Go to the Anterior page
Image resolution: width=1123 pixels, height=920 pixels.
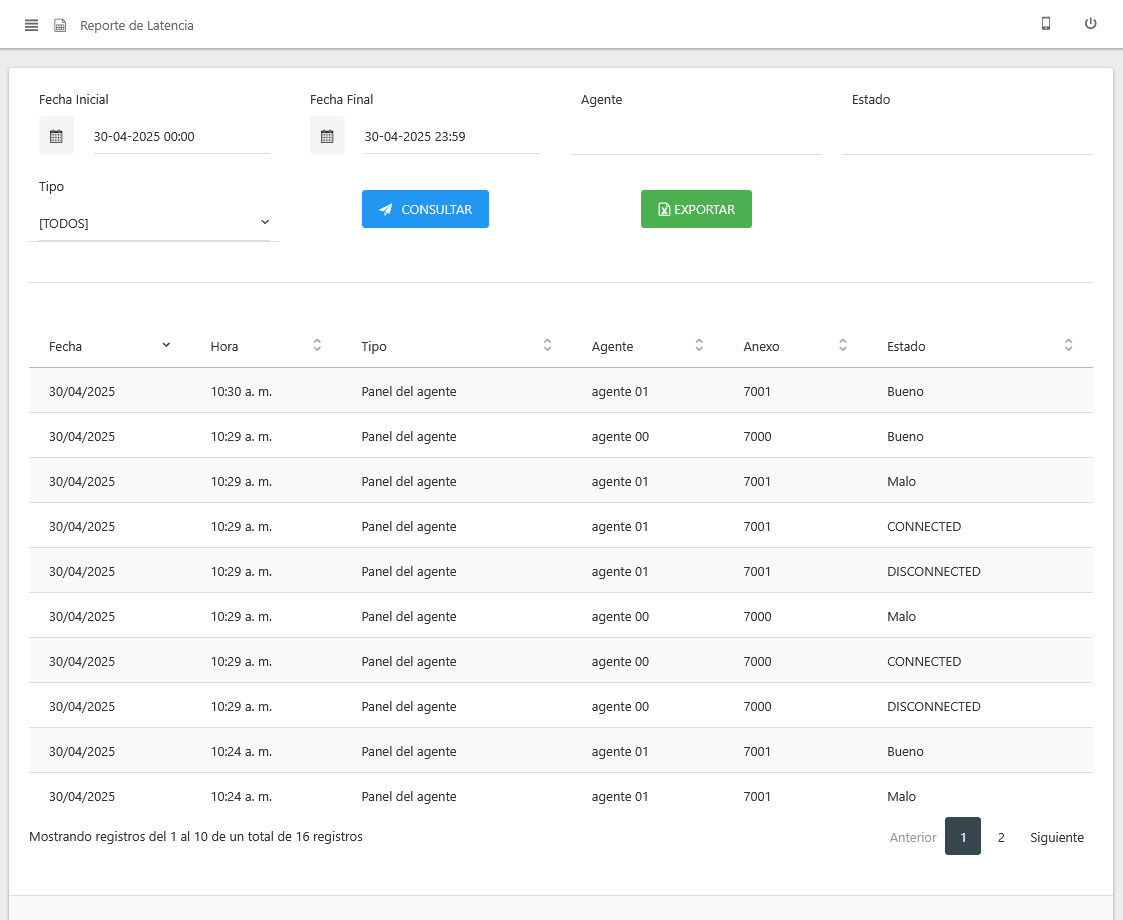coord(912,837)
